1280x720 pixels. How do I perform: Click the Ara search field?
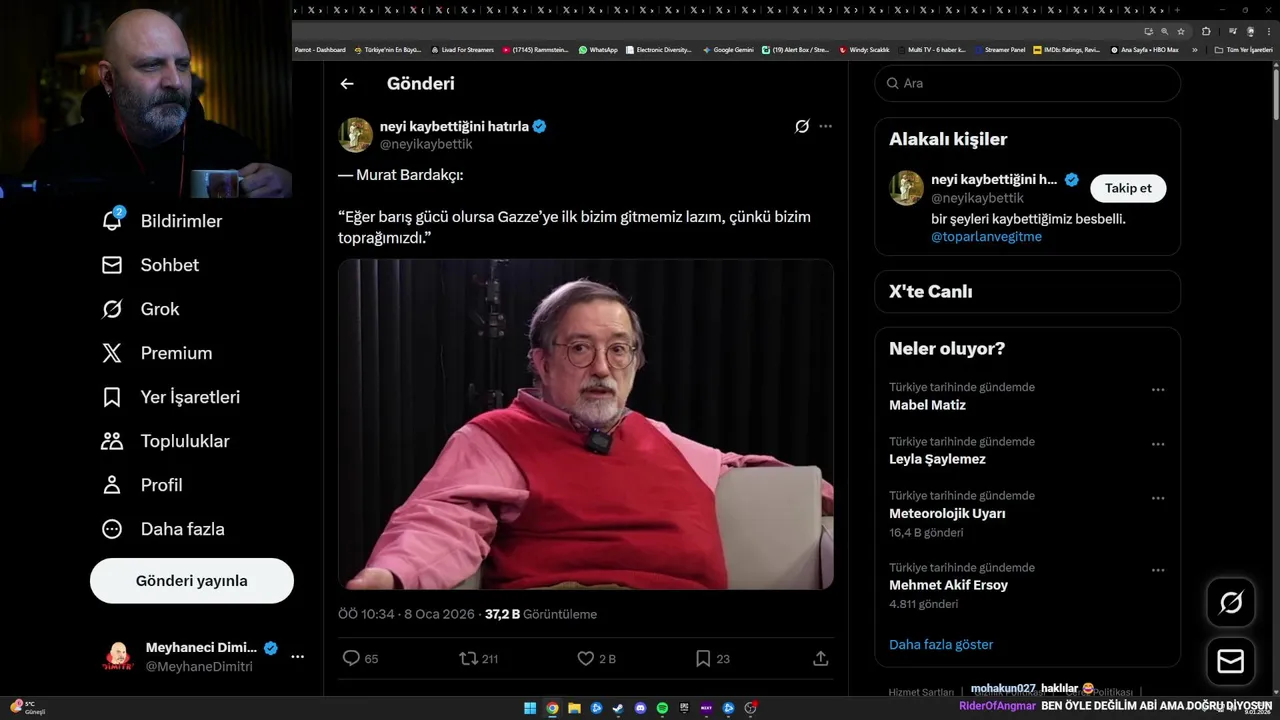coord(1028,83)
